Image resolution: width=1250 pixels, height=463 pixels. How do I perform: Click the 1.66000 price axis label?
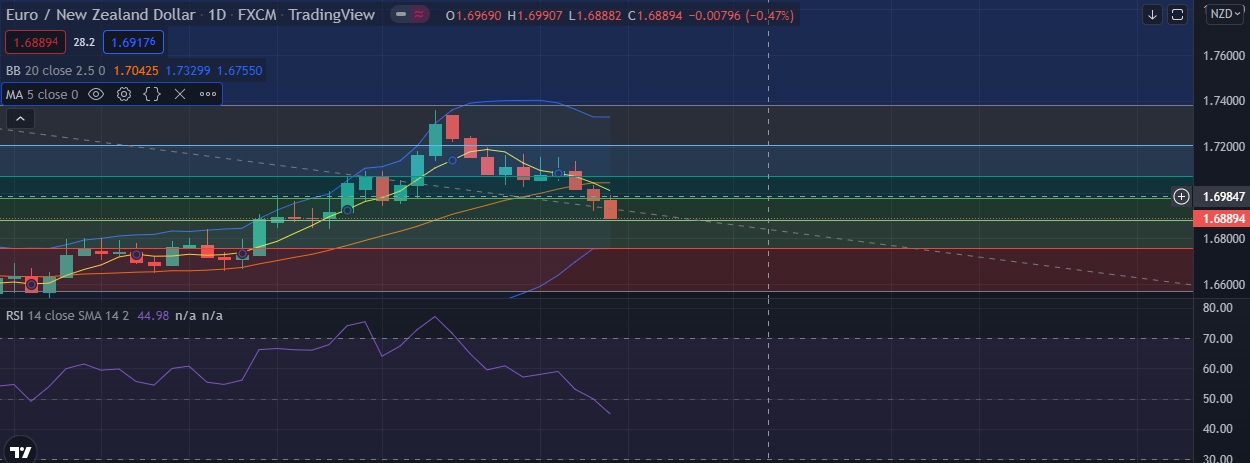(1223, 284)
